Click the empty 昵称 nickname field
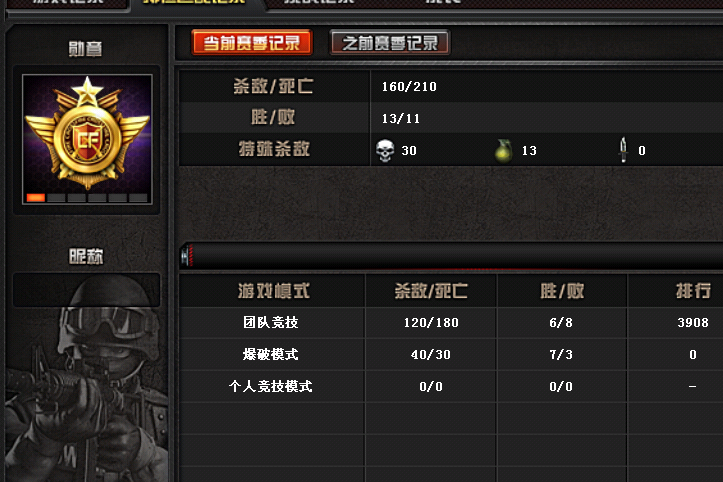The image size is (723, 482). tap(87, 290)
